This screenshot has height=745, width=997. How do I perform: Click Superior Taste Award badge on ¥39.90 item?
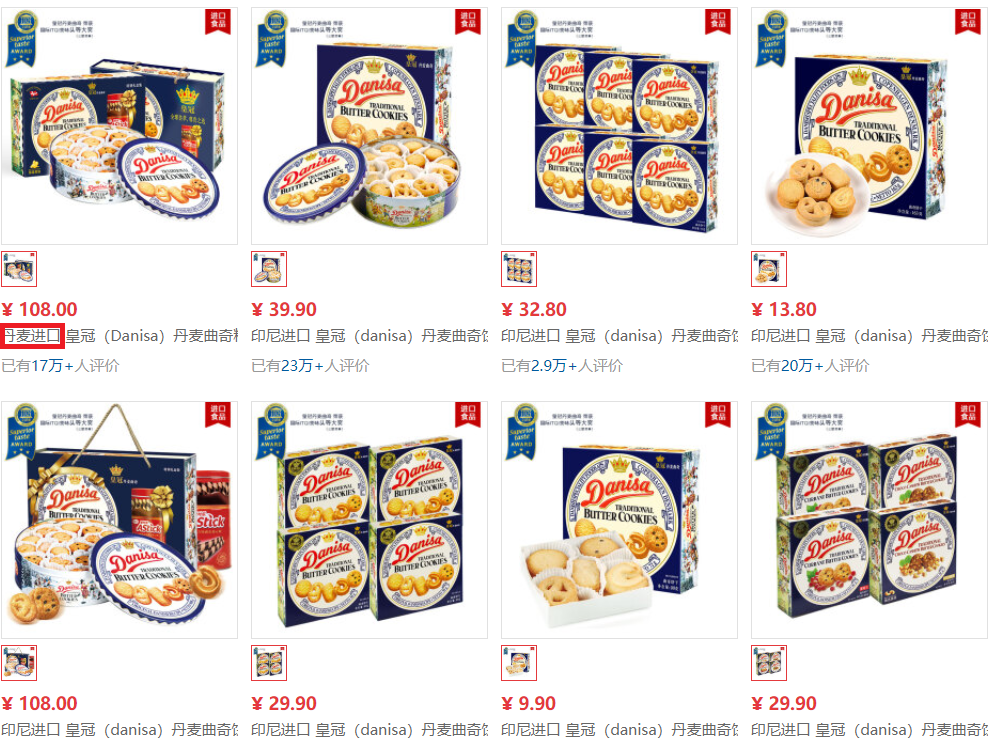(x=272, y=39)
